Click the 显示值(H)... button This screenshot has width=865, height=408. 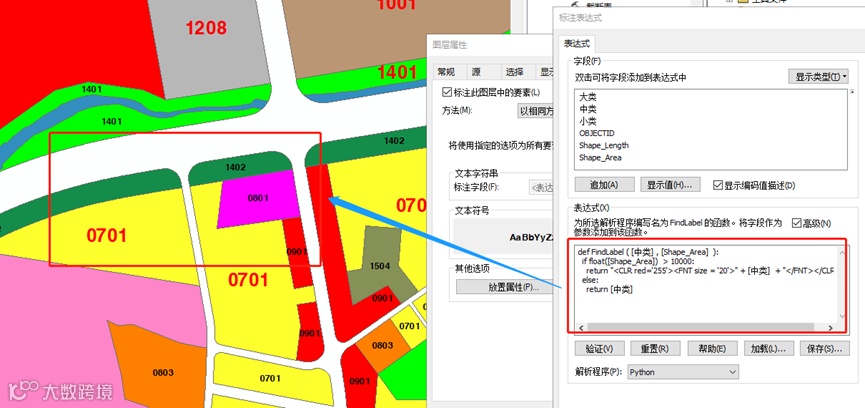tap(670, 184)
